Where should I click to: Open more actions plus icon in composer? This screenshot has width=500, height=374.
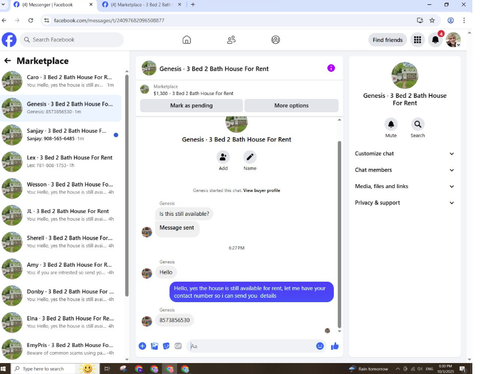click(142, 346)
